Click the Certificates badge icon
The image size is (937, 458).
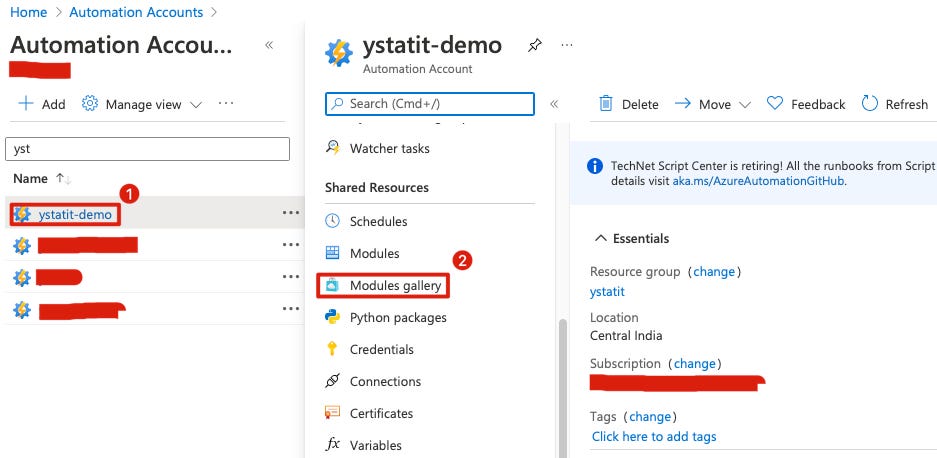332,413
